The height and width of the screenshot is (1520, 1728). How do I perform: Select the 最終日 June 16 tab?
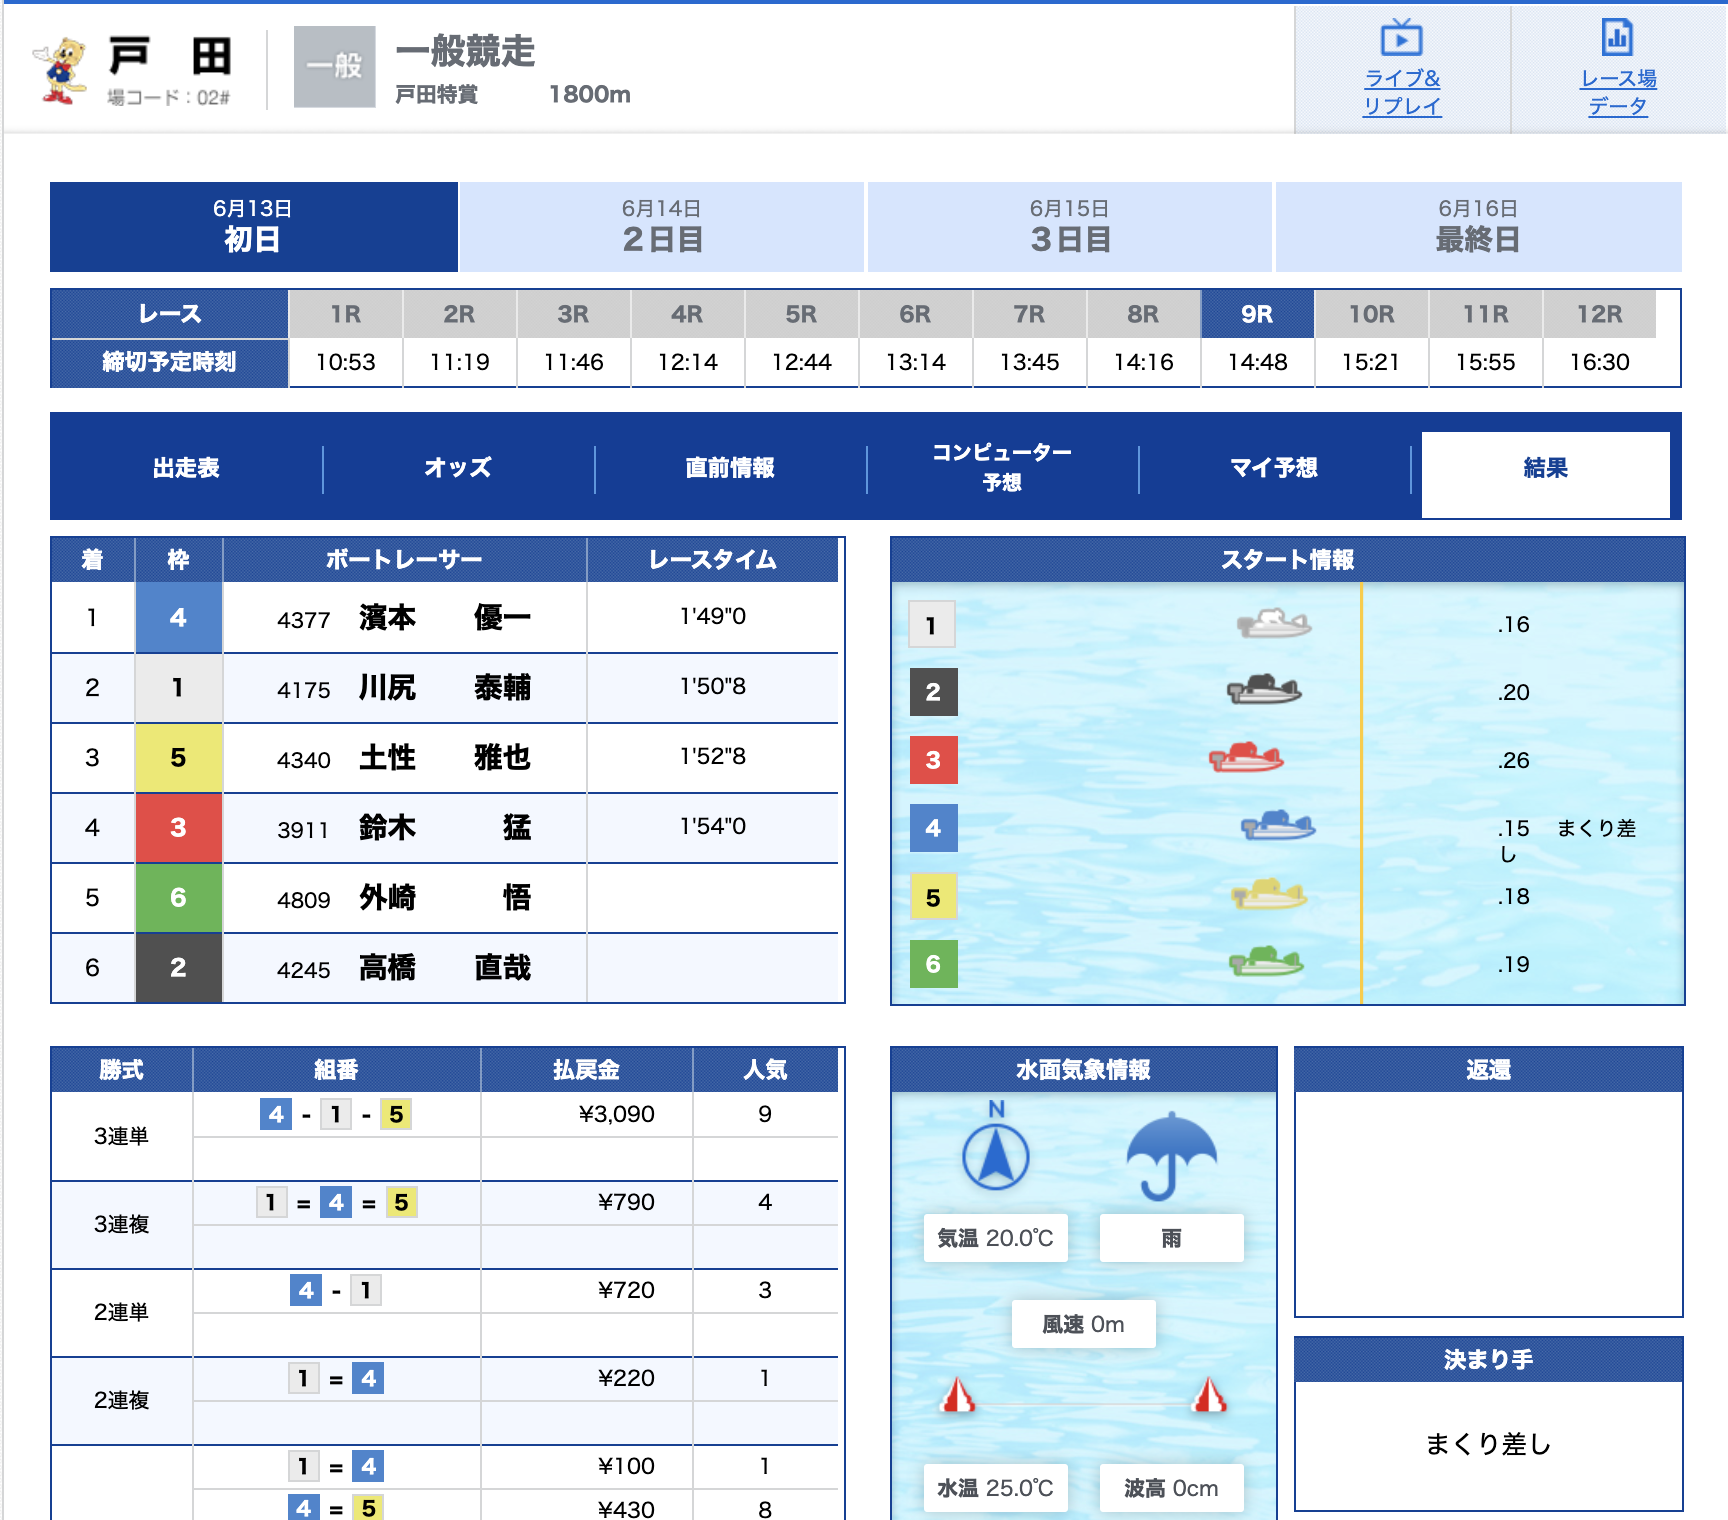1477,227
